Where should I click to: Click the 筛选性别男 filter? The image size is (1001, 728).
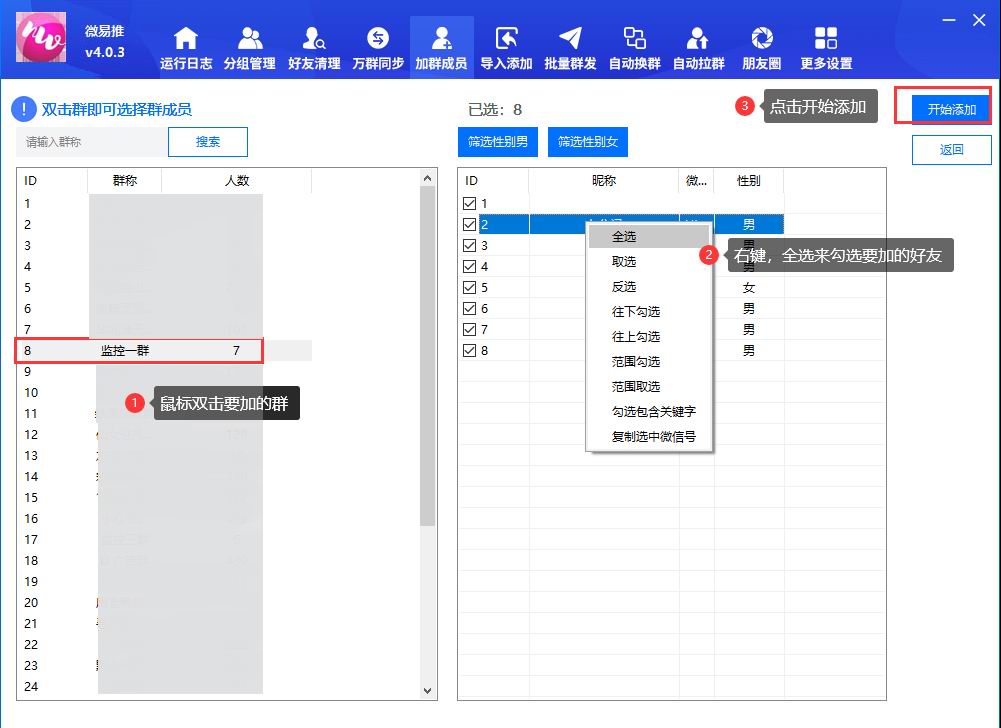point(497,141)
